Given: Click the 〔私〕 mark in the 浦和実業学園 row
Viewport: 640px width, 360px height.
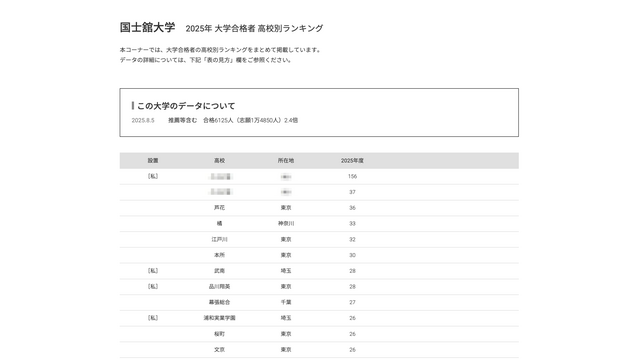Looking at the screenshot, I should (x=153, y=318).
